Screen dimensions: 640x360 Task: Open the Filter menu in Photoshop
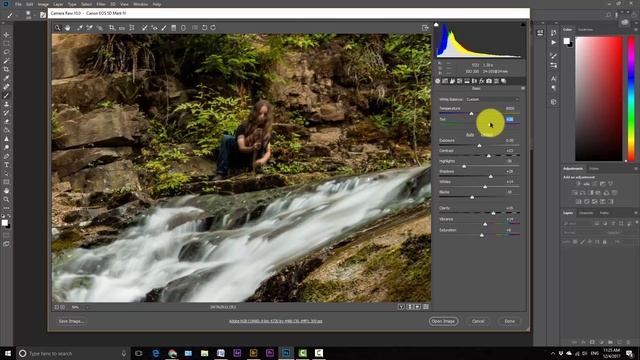(101, 4)
